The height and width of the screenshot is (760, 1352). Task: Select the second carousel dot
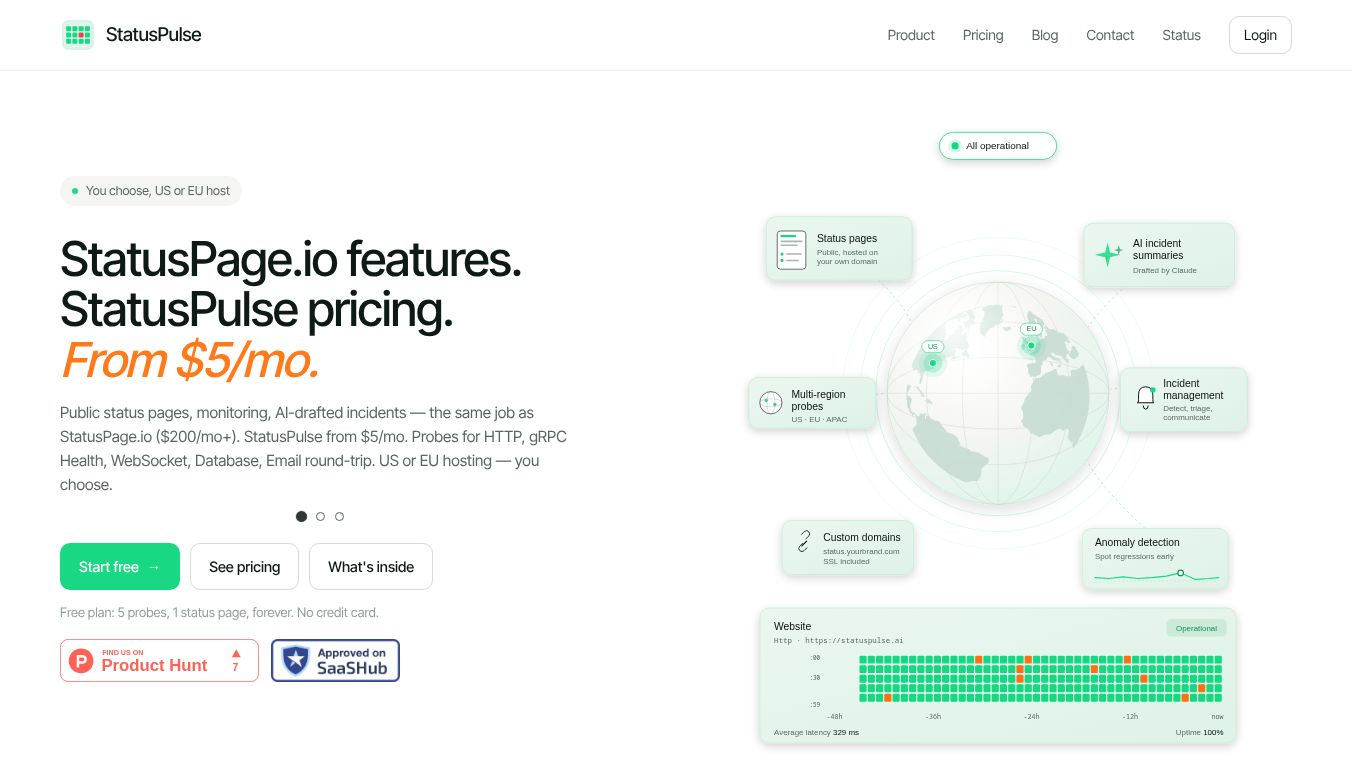tap(320, 517)
